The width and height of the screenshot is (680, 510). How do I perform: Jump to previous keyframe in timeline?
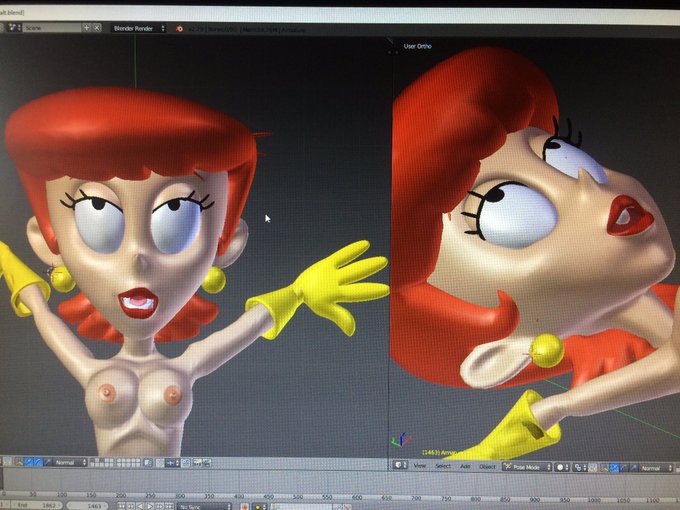[131, 506]
